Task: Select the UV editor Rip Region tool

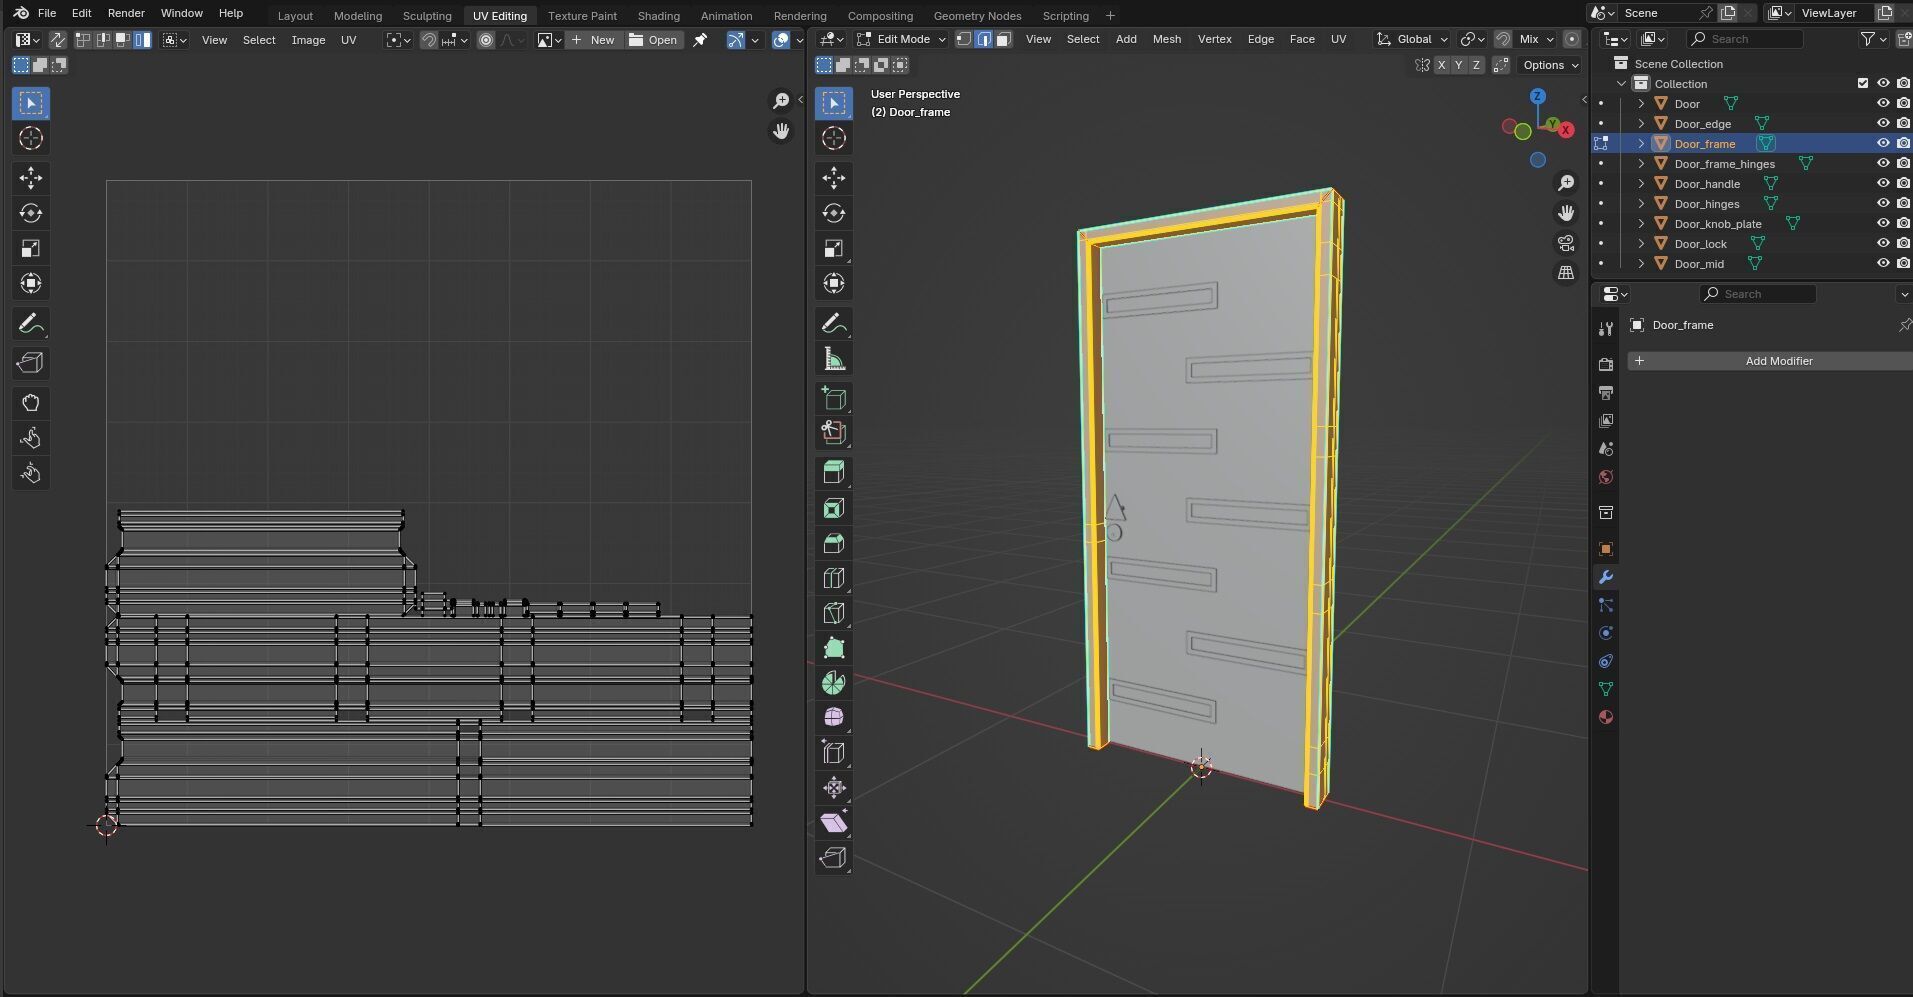Action: coord(31,363)
